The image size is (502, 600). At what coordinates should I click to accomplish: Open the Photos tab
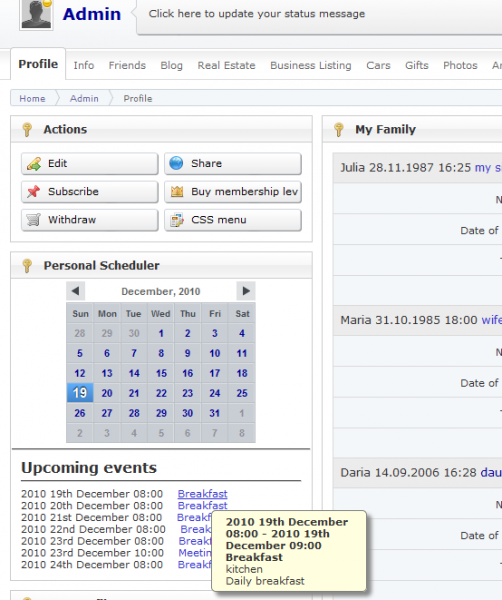click(460, 65)
